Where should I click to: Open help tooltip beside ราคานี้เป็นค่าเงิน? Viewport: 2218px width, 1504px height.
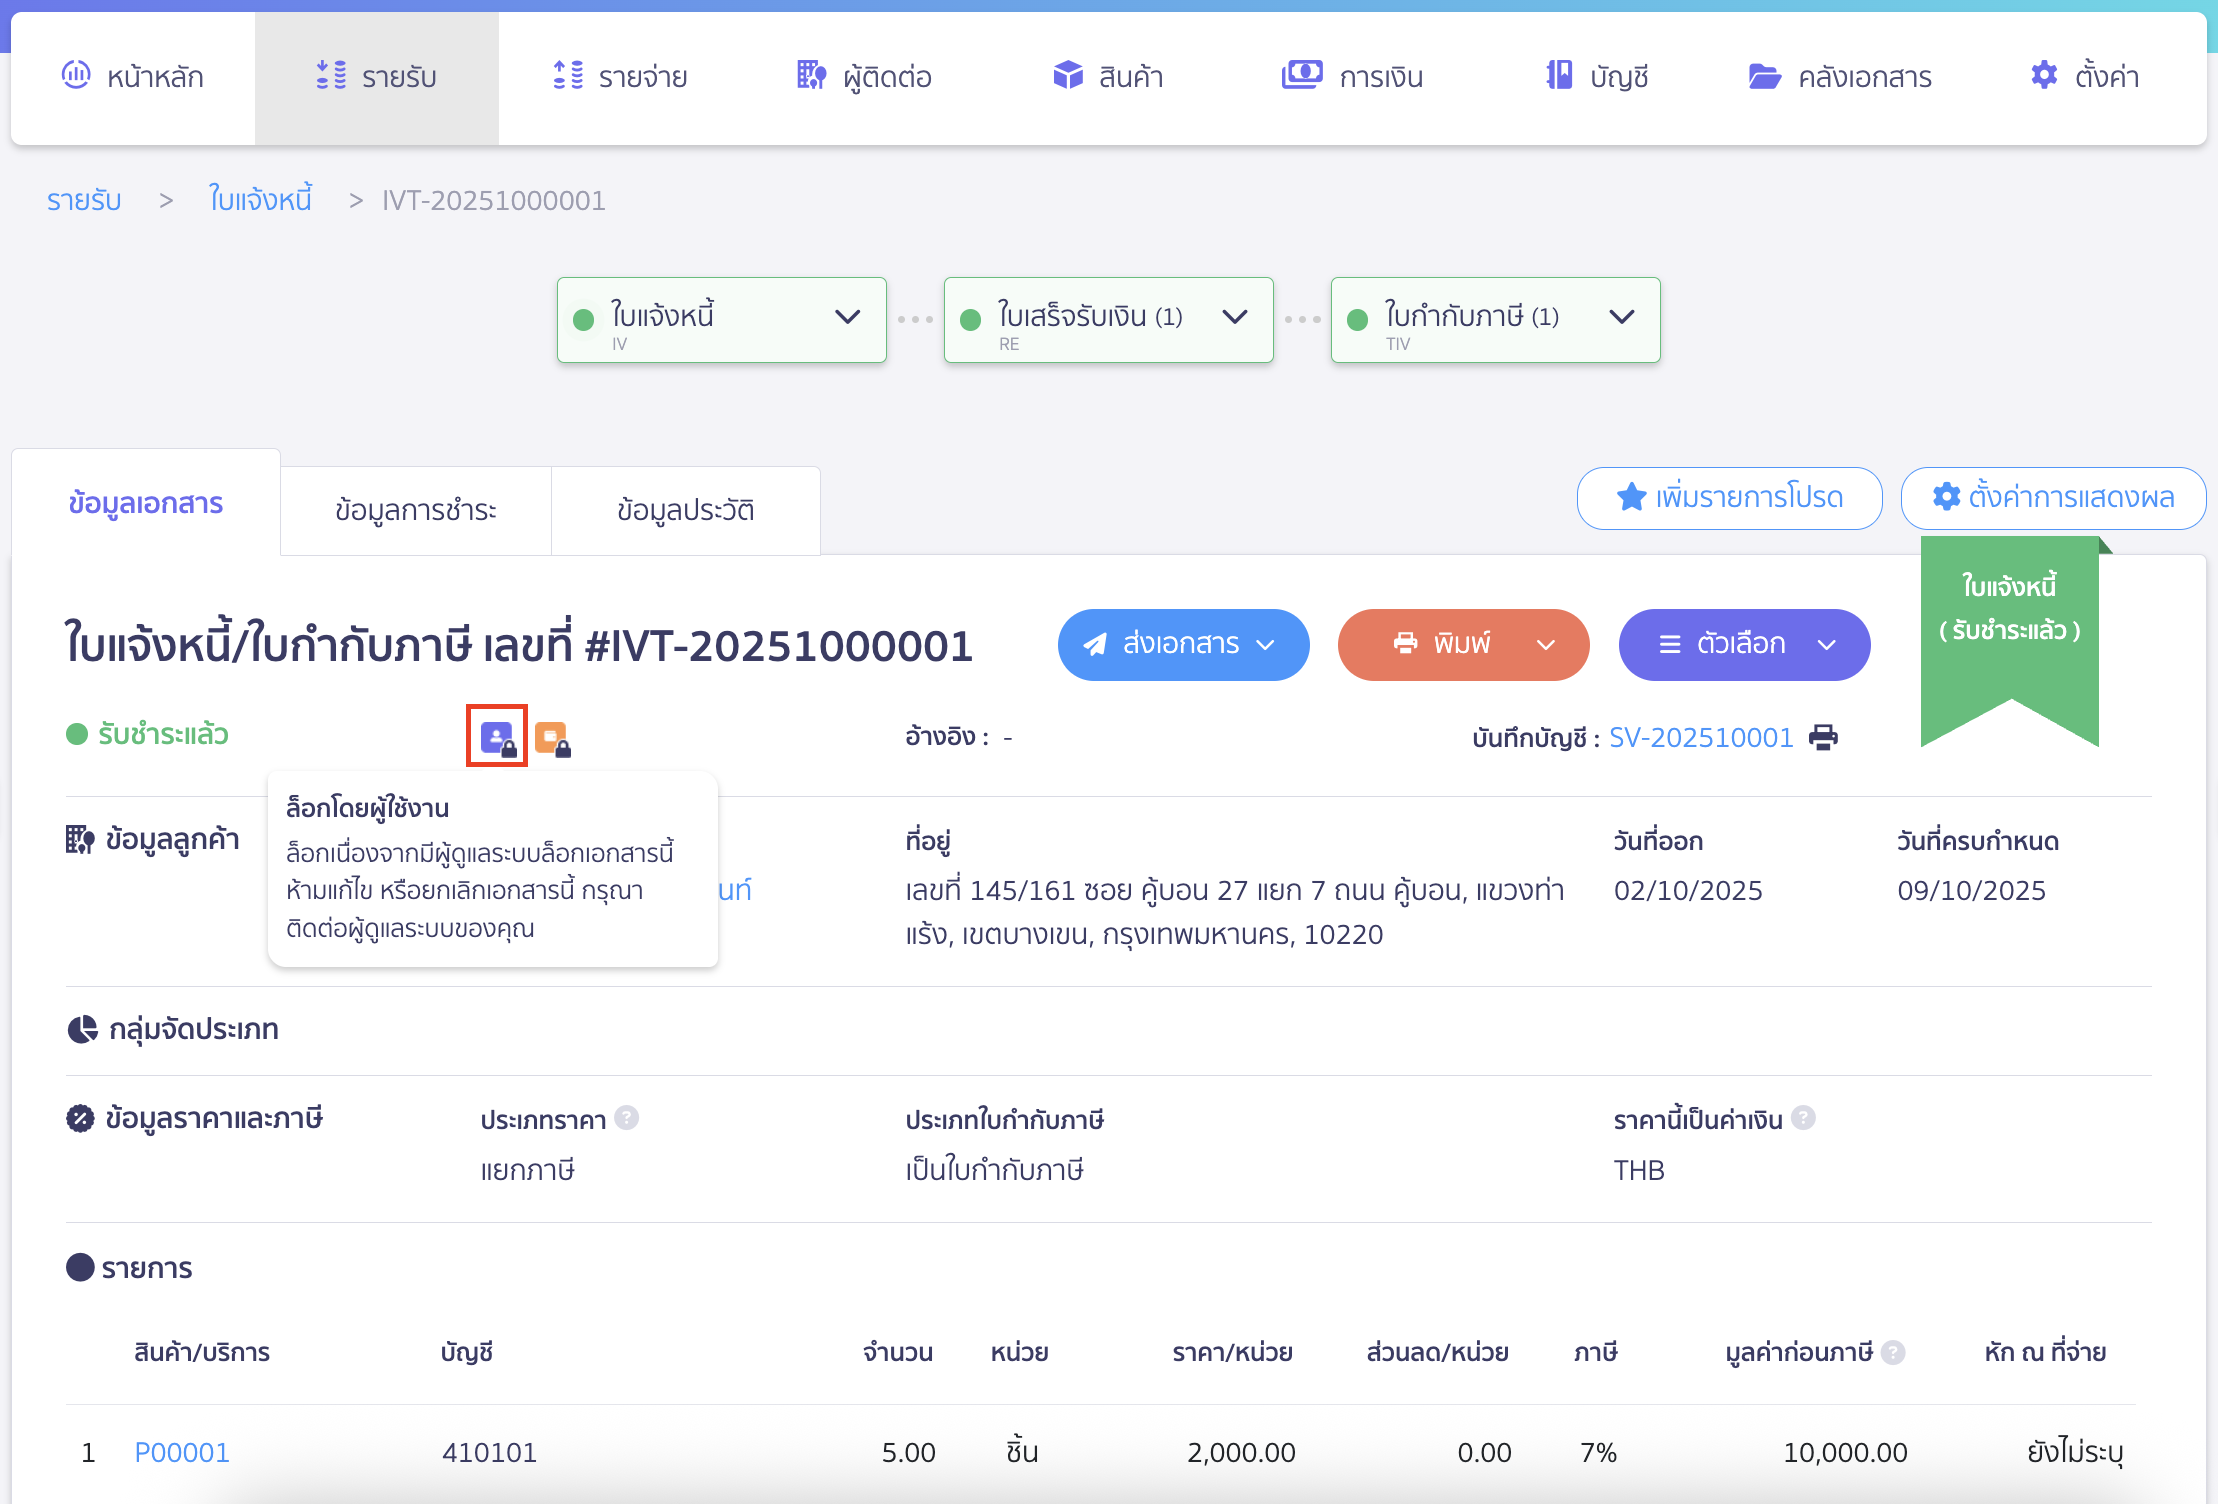point(1805,1118)
